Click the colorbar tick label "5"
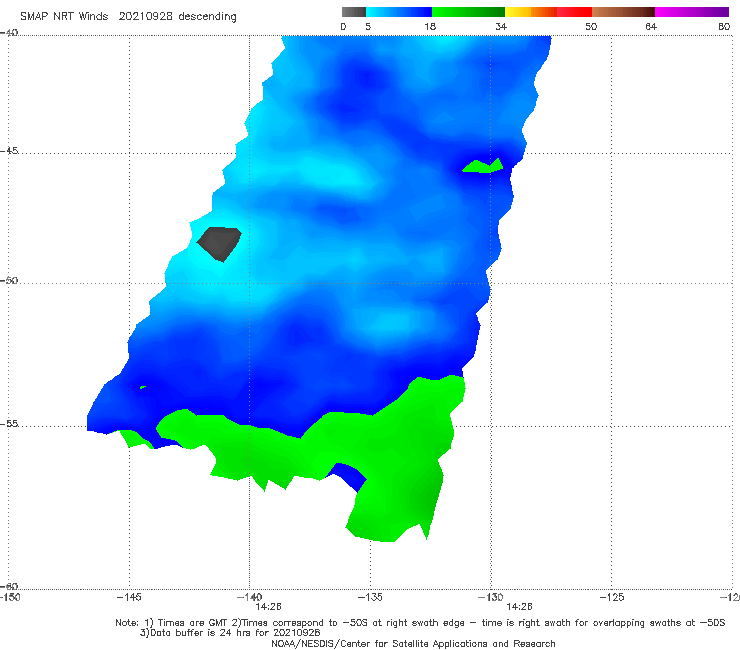This screenshot has width=740, height=650. 368,26
